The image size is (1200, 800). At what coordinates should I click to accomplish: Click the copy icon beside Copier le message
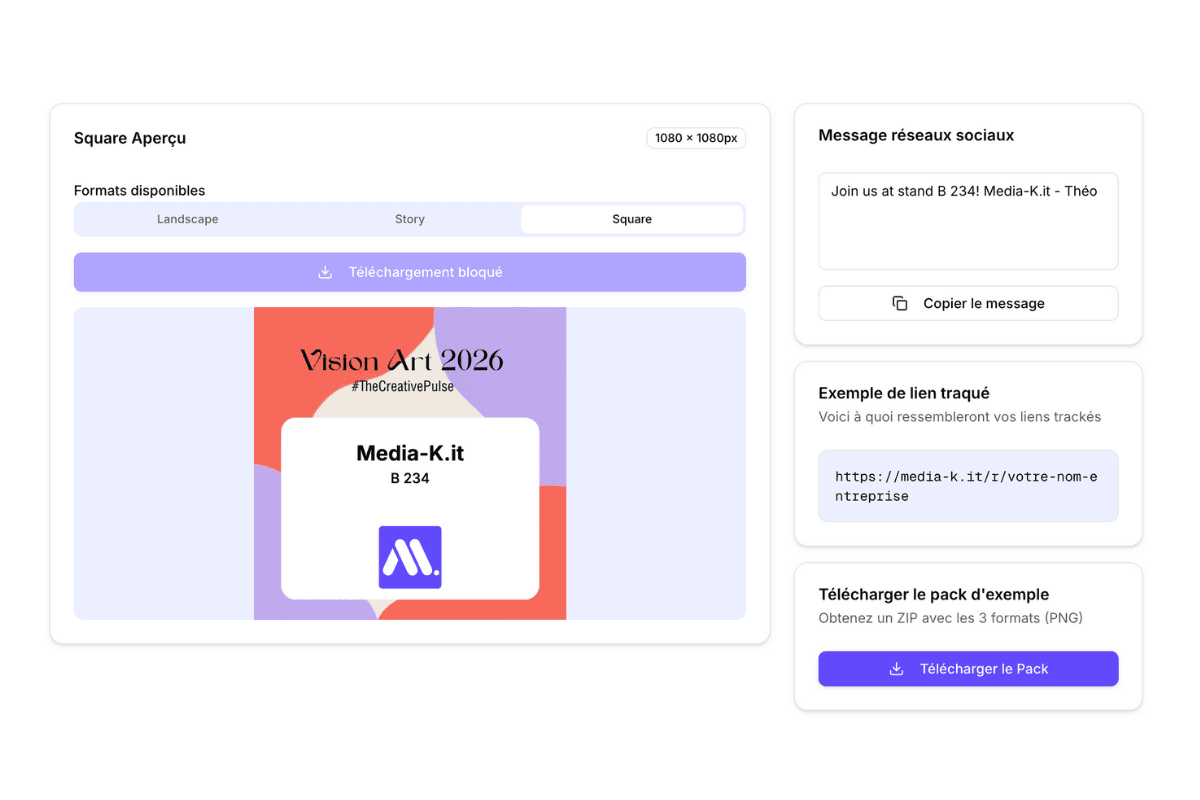point(898,303)
